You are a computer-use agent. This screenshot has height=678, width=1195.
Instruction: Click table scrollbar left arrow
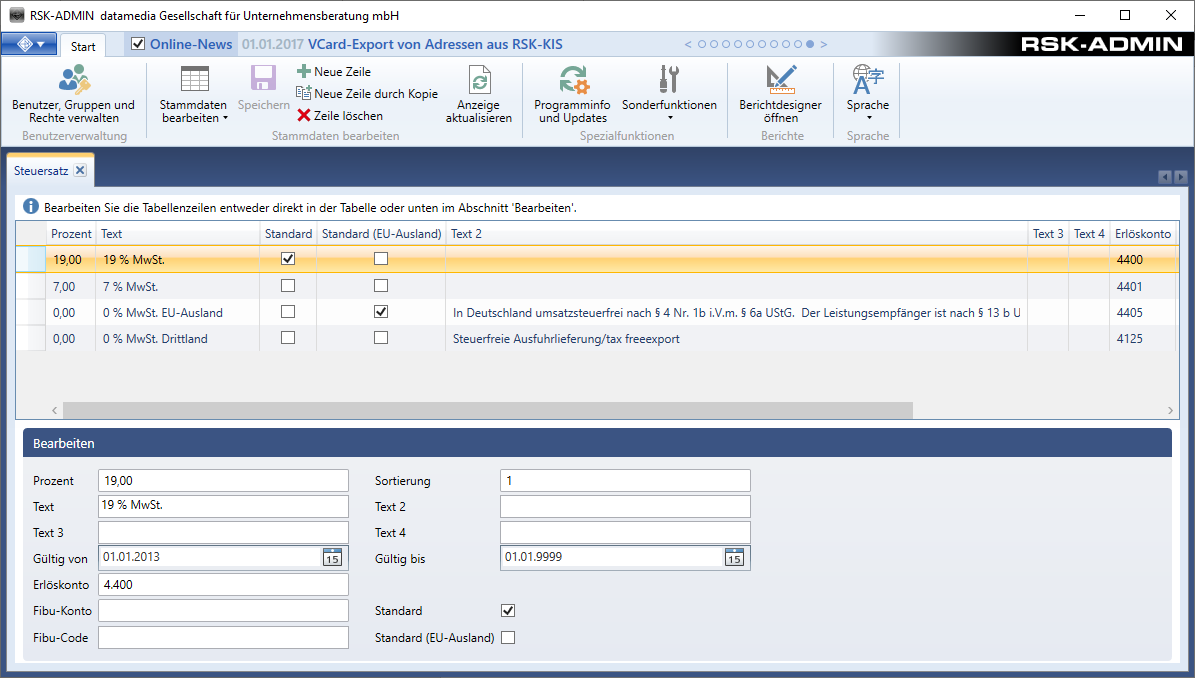pos(55,411)
